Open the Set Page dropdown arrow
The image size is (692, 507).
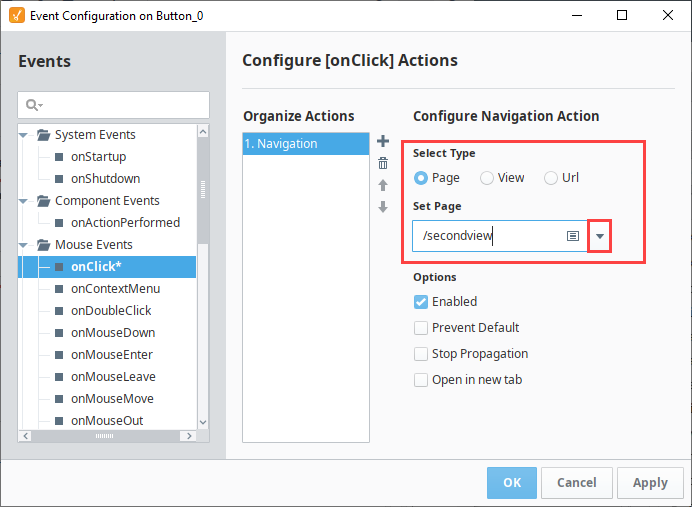(x=599, y=236)
